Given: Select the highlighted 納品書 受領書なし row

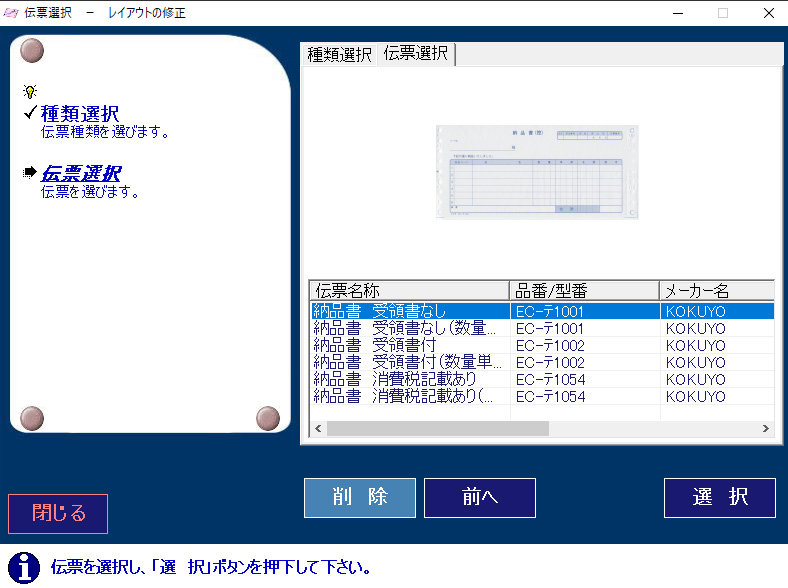Looking at the screenshot, I should tap(410, 311).
